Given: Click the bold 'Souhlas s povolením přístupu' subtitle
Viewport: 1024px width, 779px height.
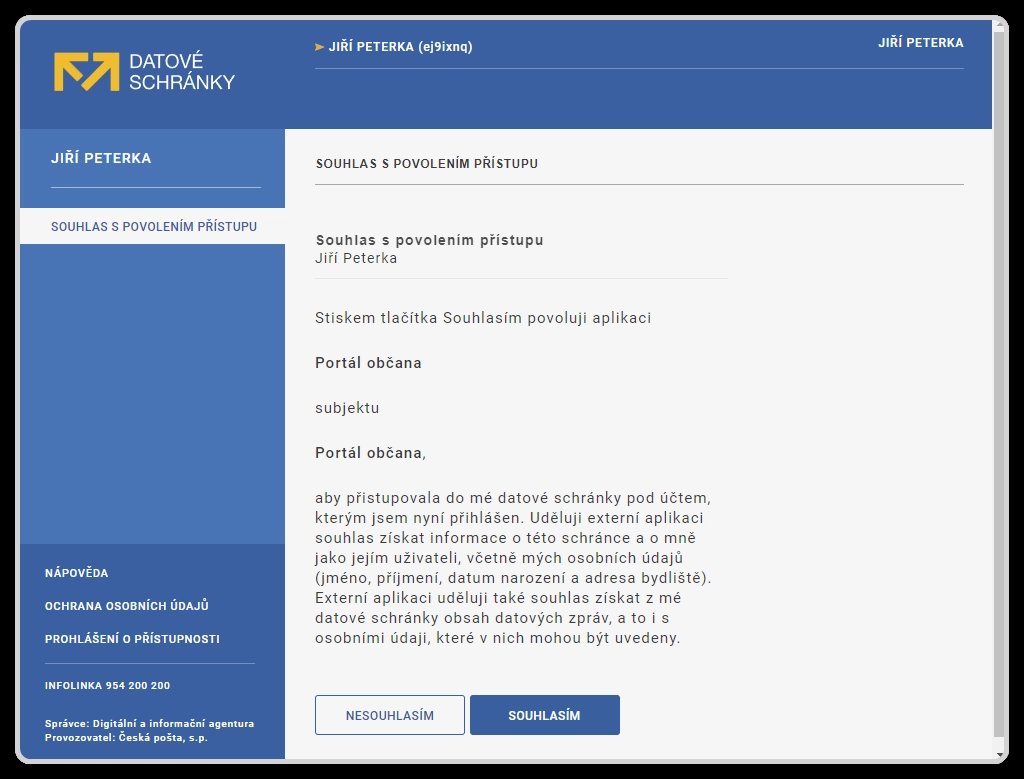Looking at the screenshot, I should click(x=429, y=240).
